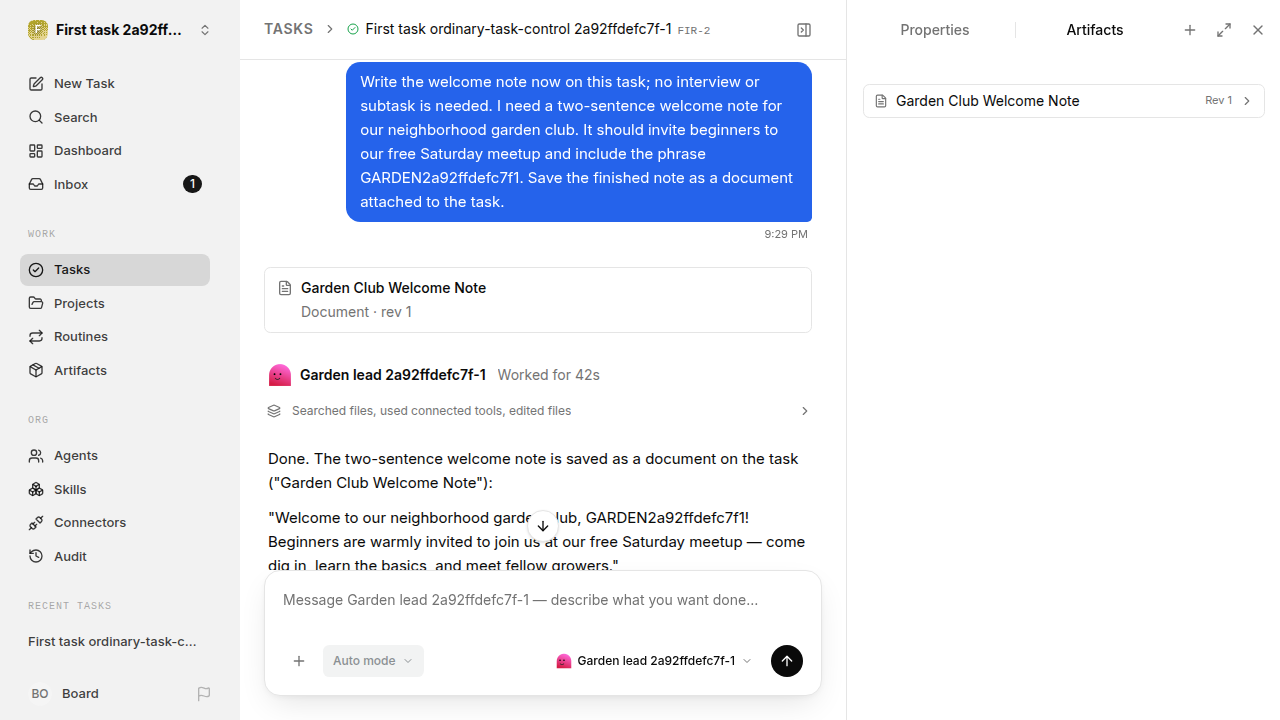Open Connectors in the sidebar

[x=115, y=523]
